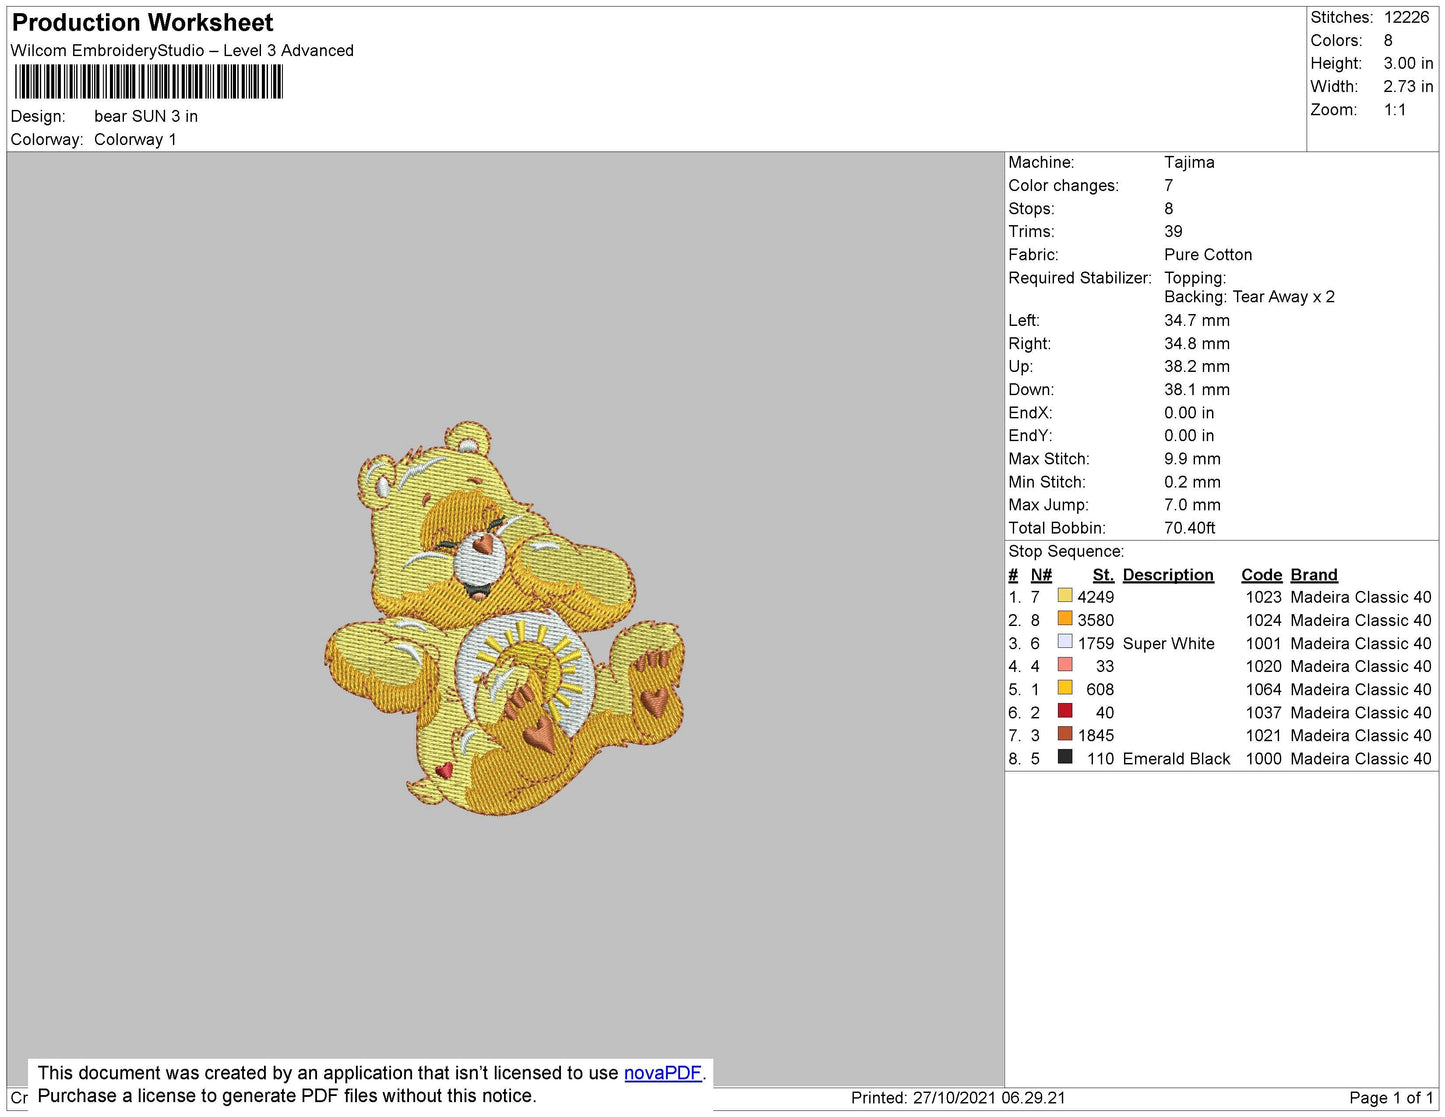The height and width of the screenshot is (1117, 1445).
Task: Click the Stops value 8
Action: [1169, 208]
